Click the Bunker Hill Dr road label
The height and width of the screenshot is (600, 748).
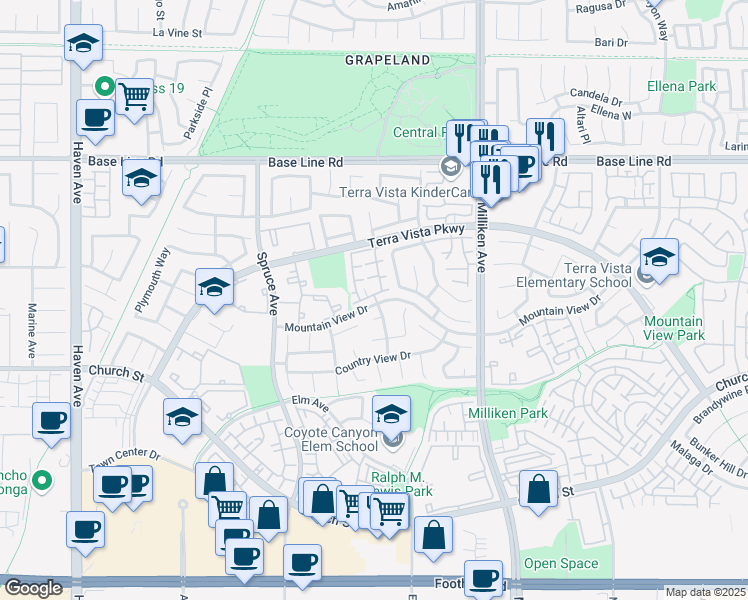coord(717,457)
